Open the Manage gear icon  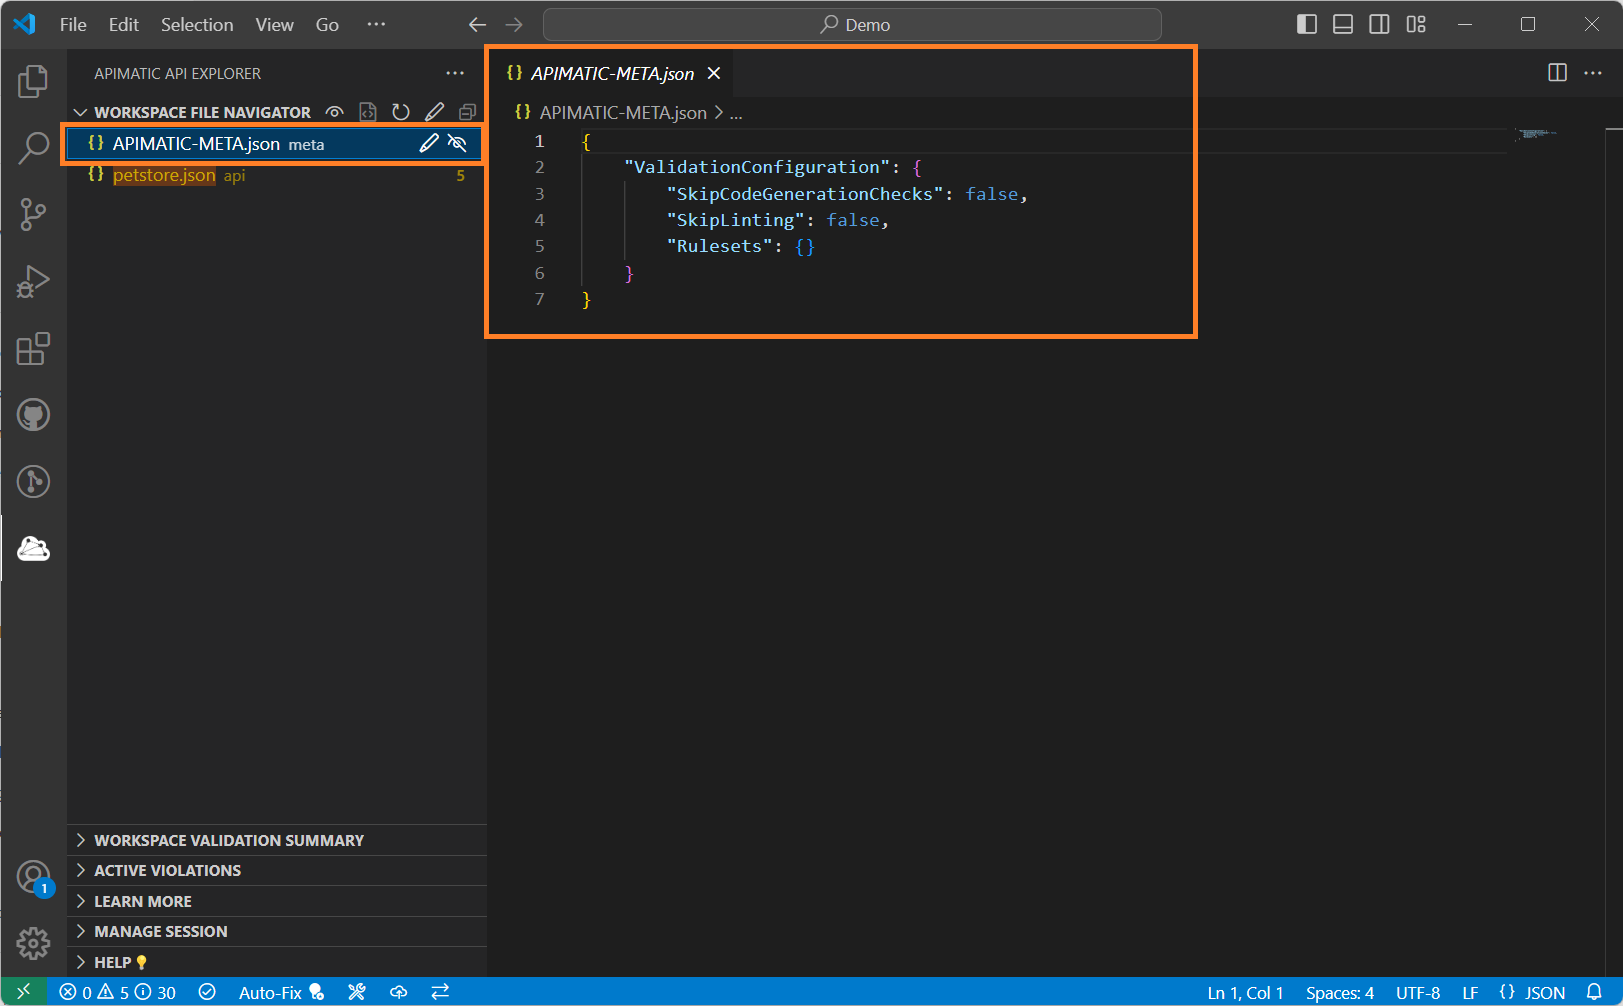[33, 942]
